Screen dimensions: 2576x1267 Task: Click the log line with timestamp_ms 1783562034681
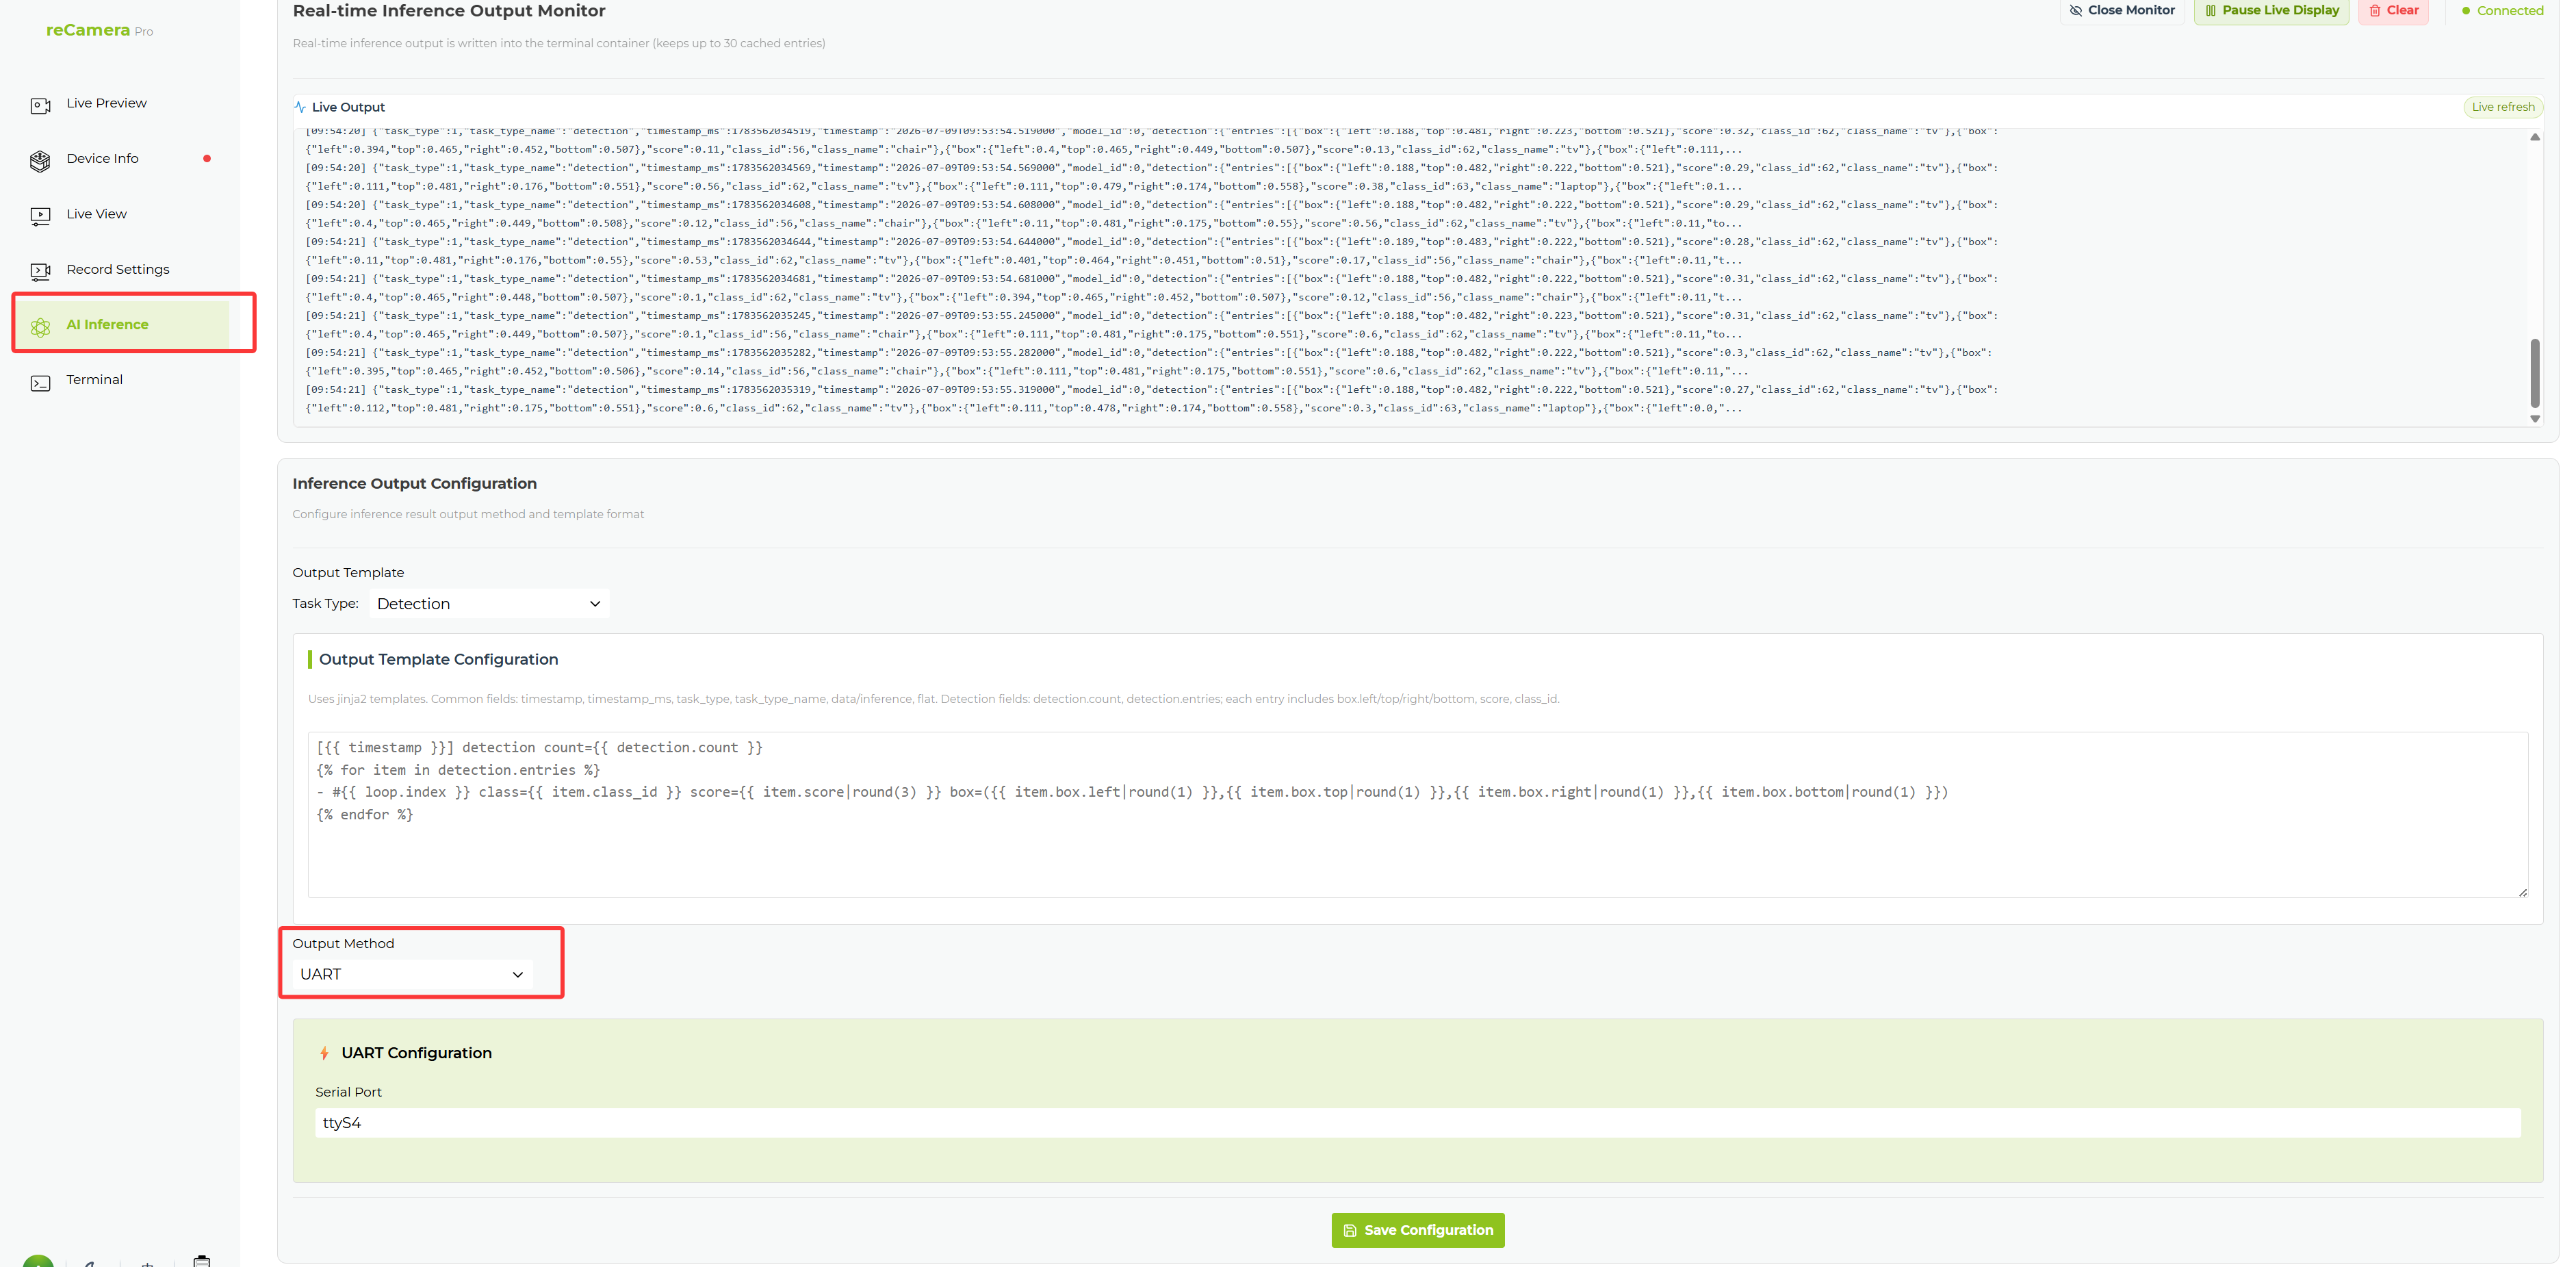[x=1152, y=288]
